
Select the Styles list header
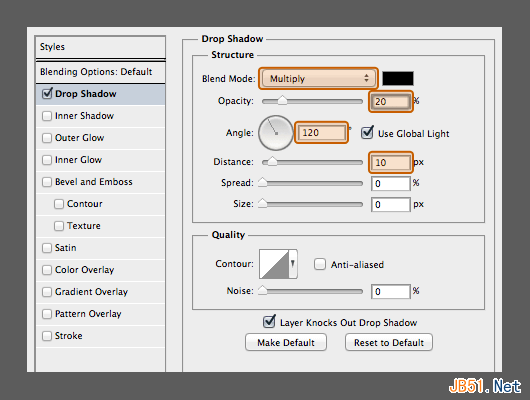click(x=100, y=47)
